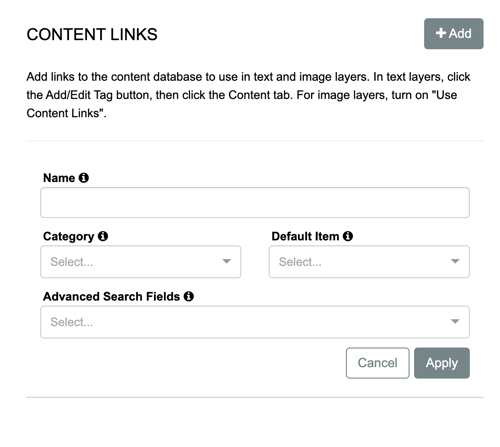Click the Add button
500x447 pixels.
click(454, 34)
